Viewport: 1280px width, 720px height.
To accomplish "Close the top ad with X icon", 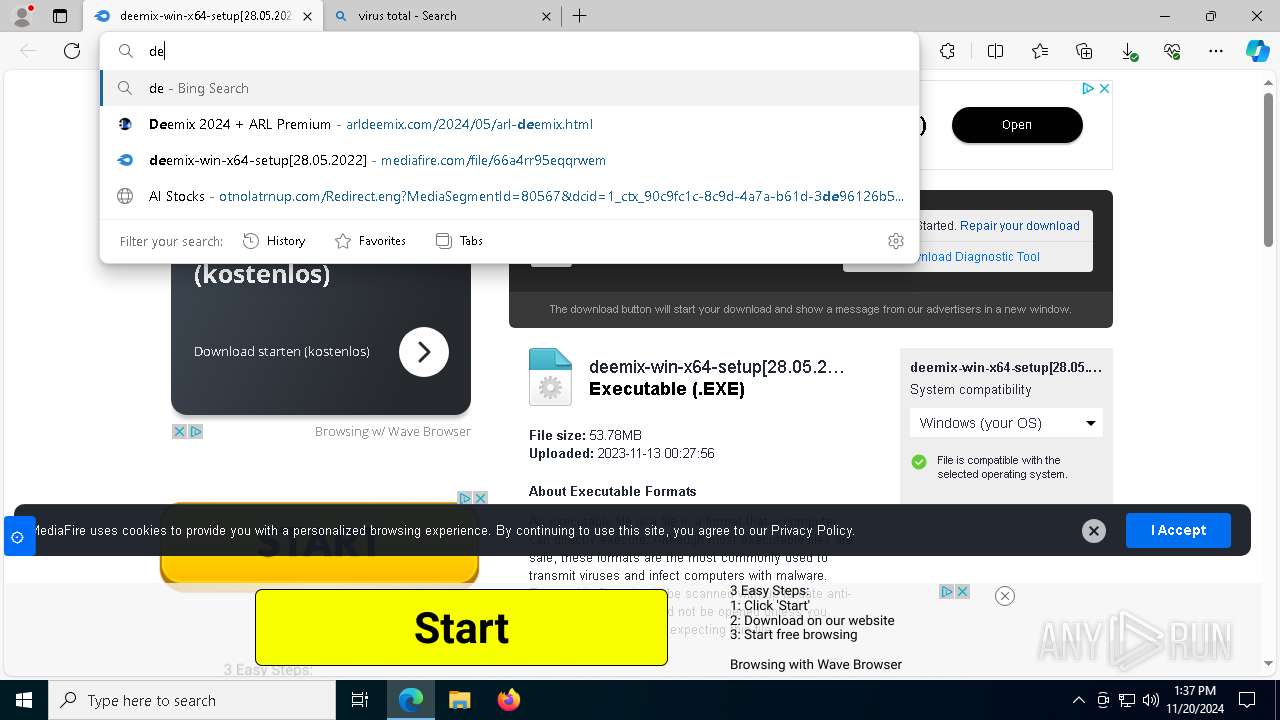I will [x=1104, y=88].
